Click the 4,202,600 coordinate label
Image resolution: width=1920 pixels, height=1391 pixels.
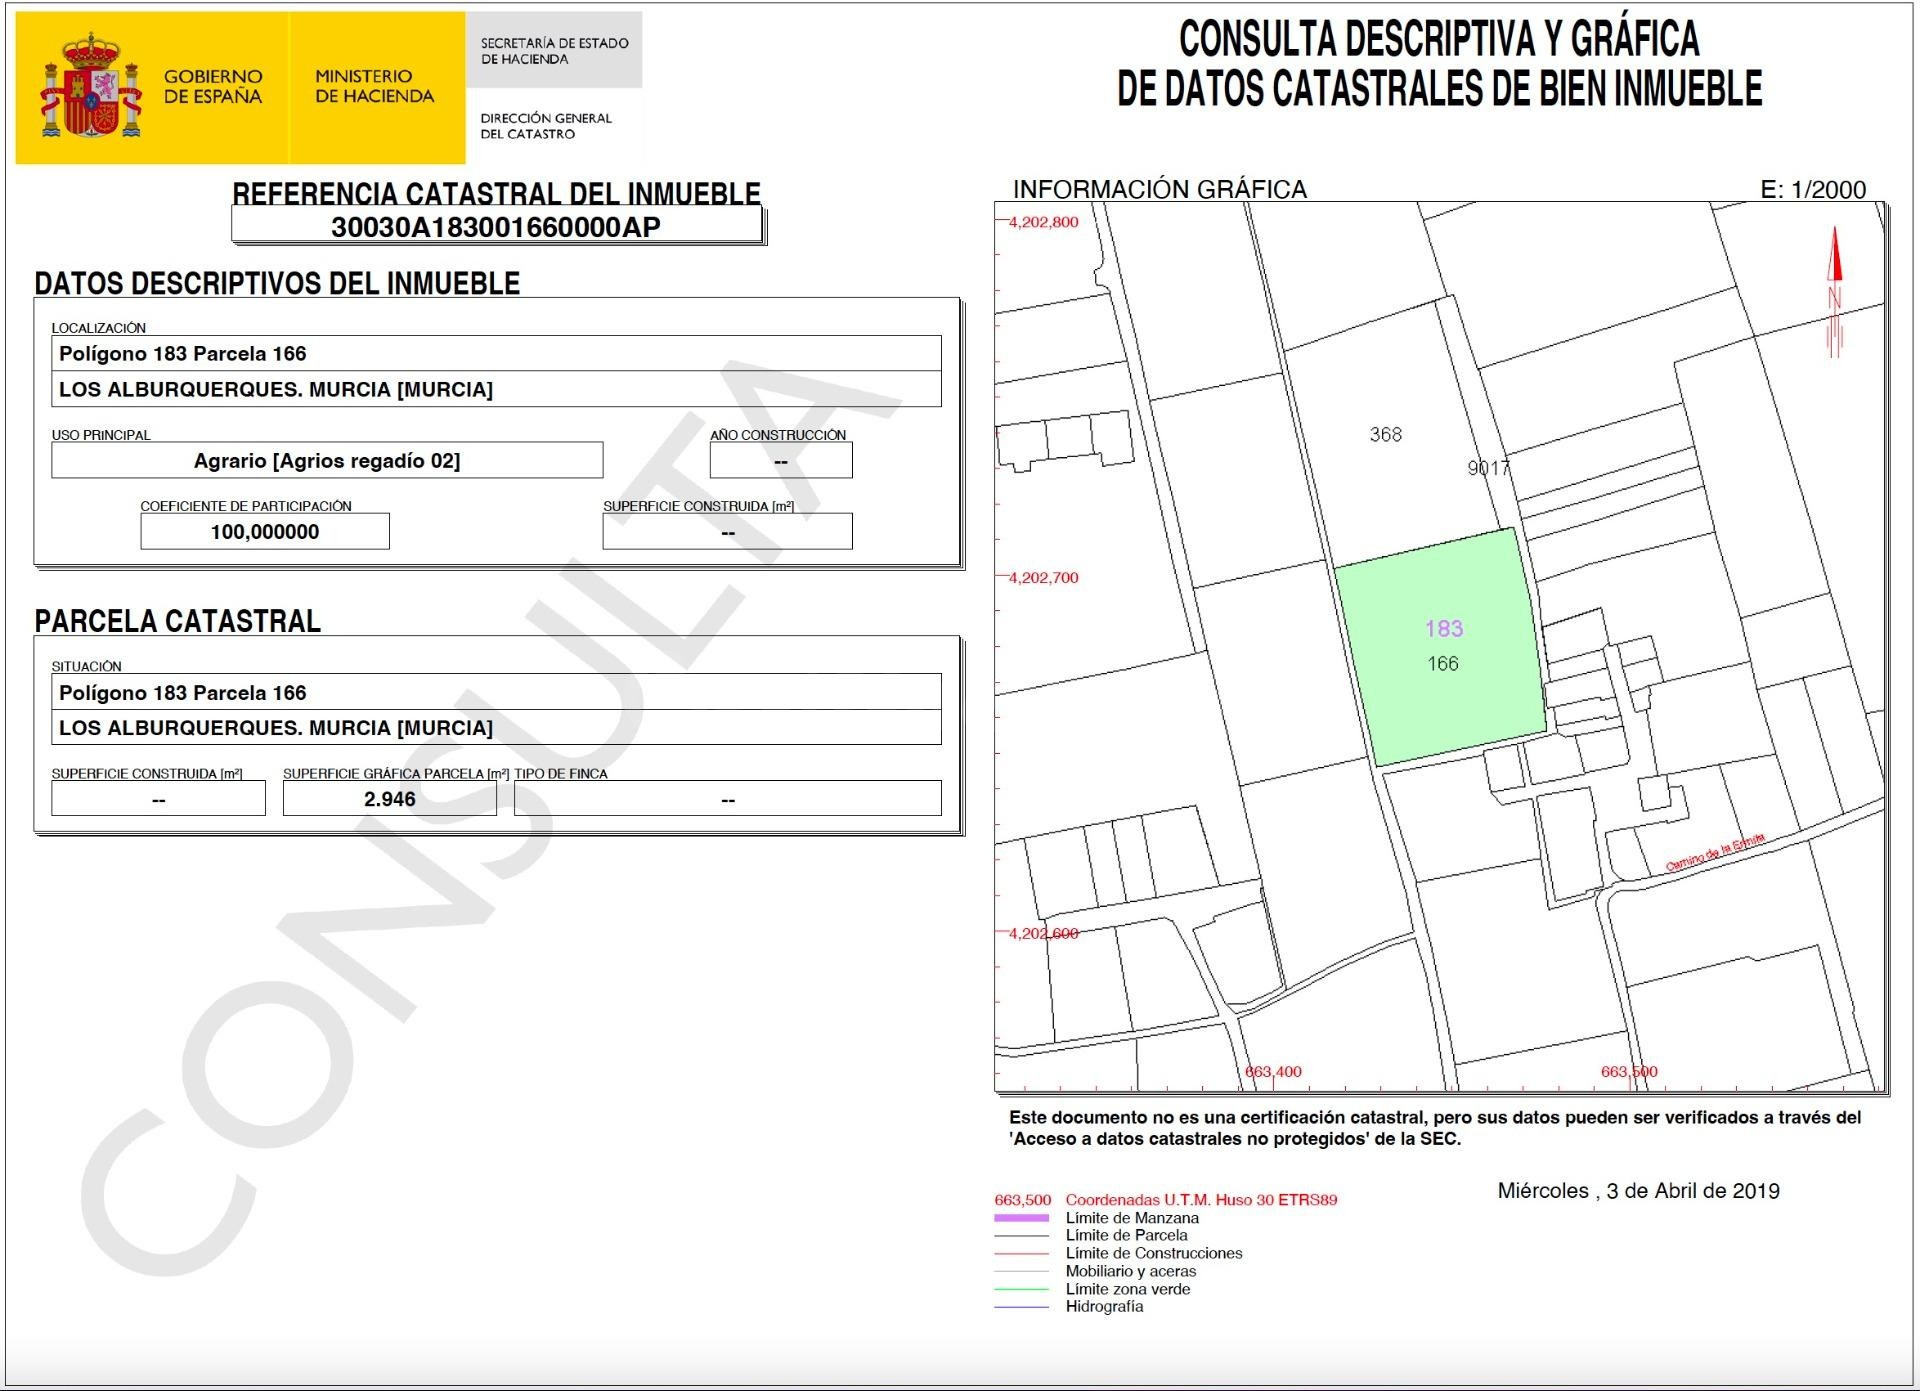coord(1044,933)
